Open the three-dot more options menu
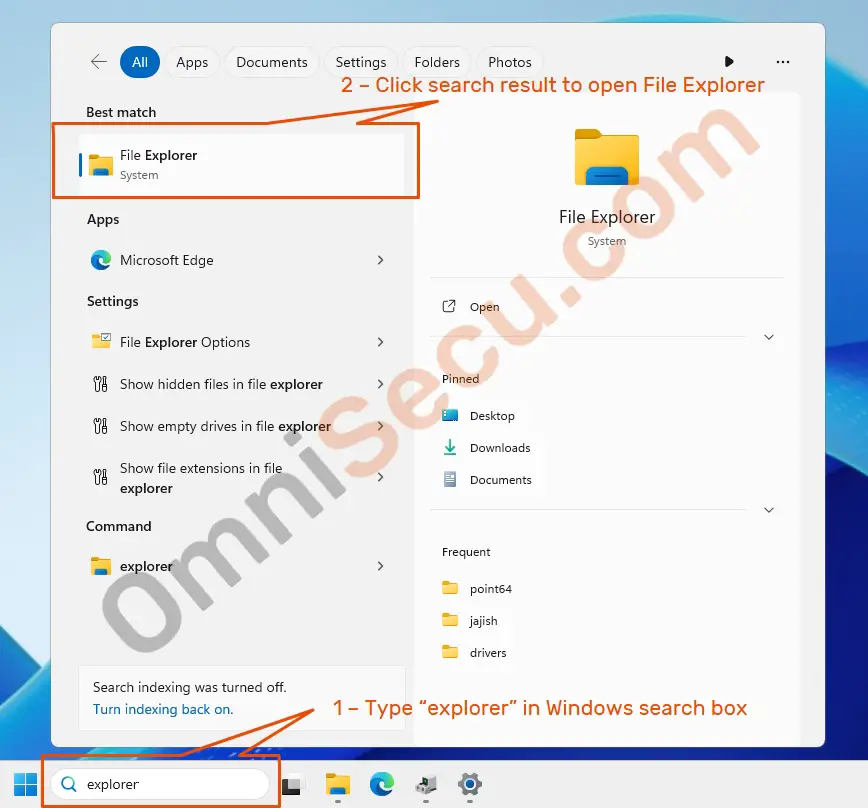The width and height of the screenshot is (868, 808). [783, 62]
